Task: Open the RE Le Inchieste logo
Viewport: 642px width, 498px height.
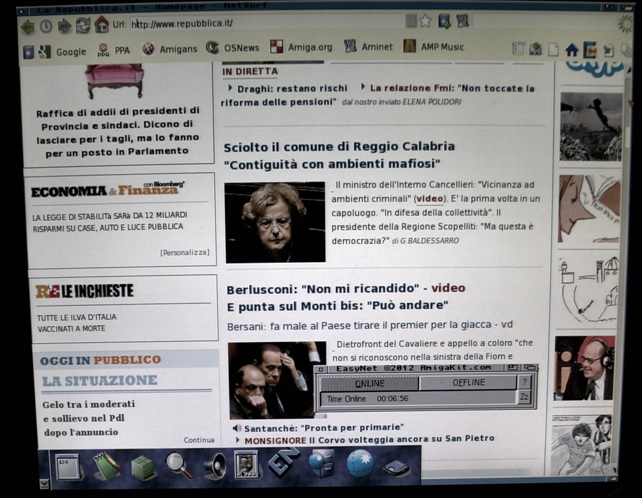Action: coord(85,291)
